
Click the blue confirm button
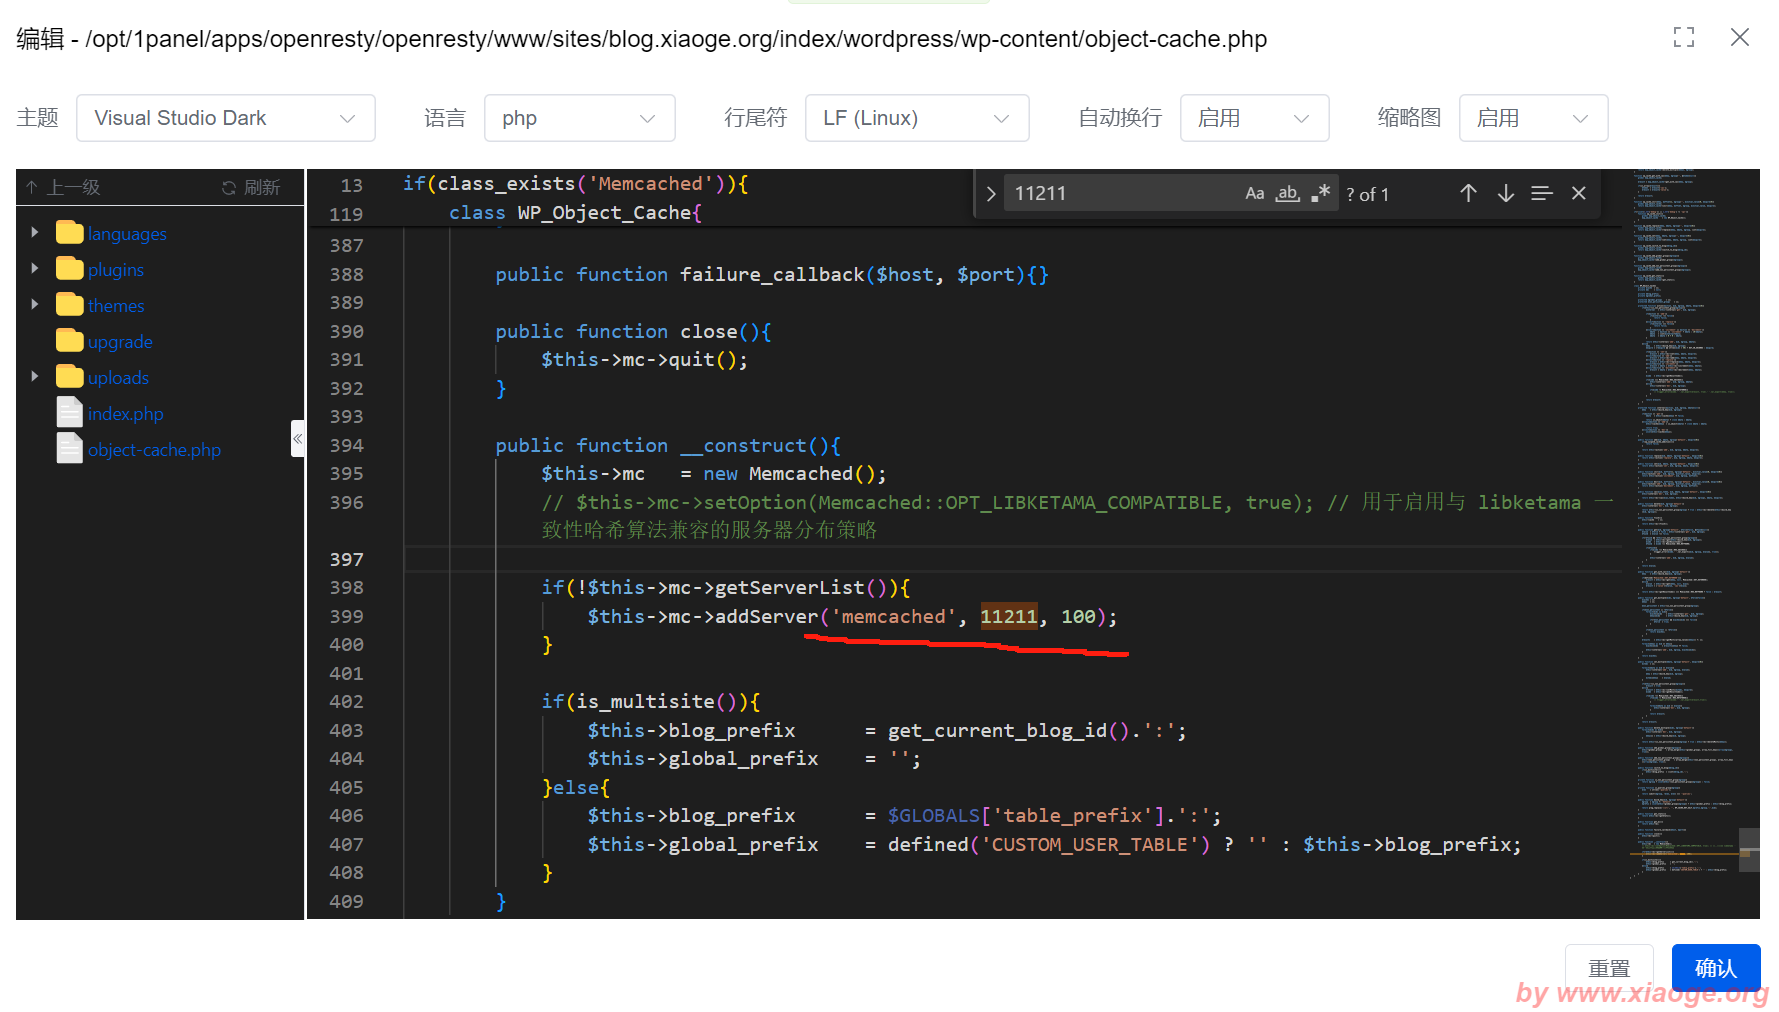pyautogui.click(x=1715, y=968)
